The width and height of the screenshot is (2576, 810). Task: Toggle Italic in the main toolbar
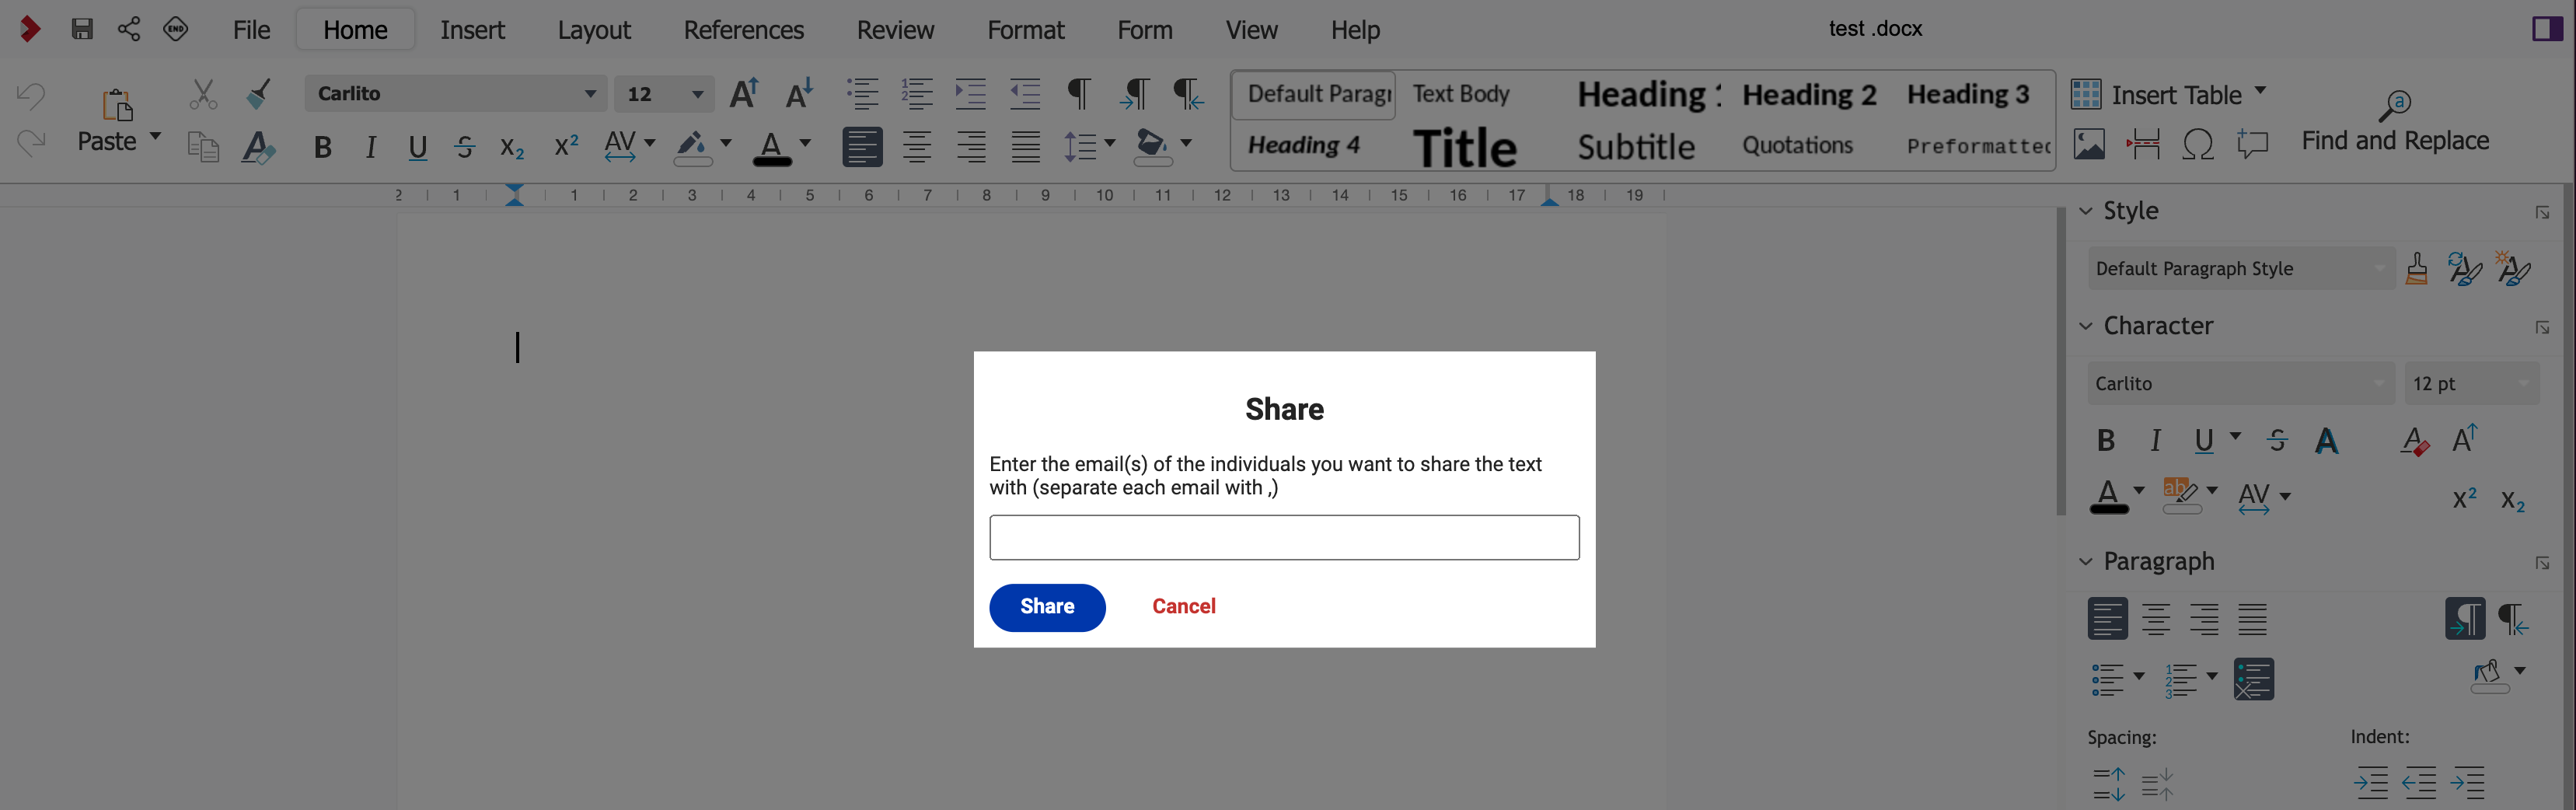pyautogui.click(x=371, y=147)
